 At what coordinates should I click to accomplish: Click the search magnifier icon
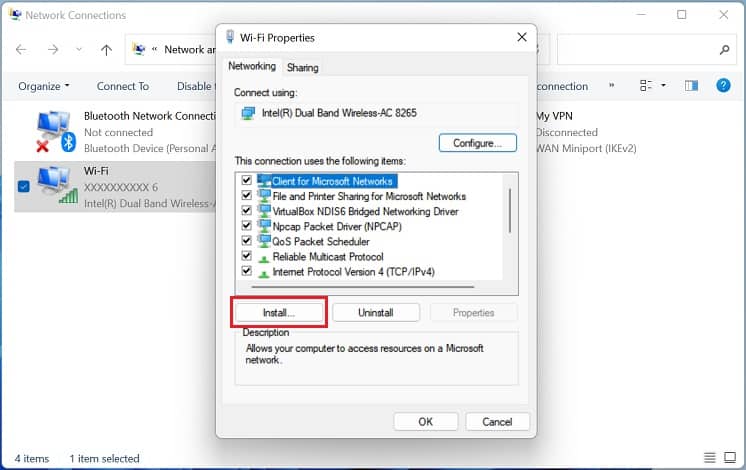tap(725, 49)
